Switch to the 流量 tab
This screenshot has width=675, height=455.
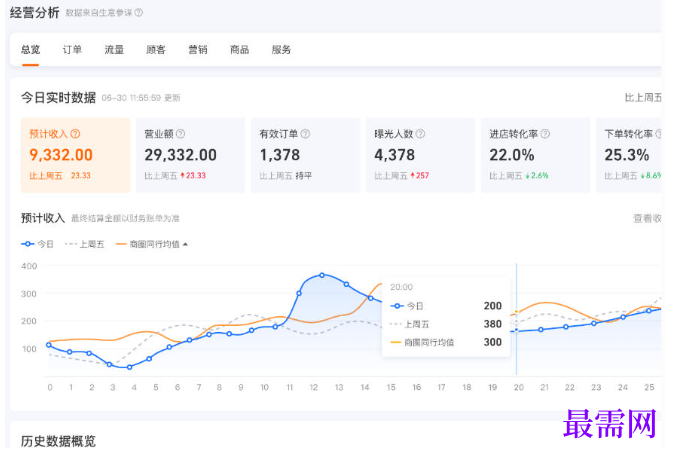click(114, 50)
